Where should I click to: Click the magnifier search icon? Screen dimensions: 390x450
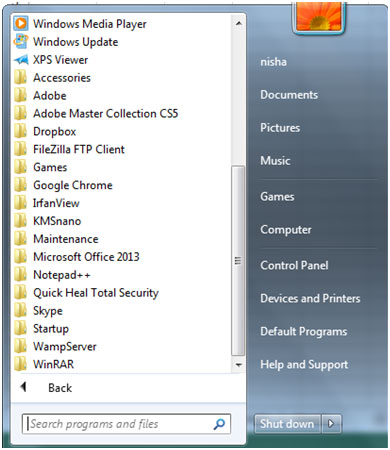[x=219, y=424]
